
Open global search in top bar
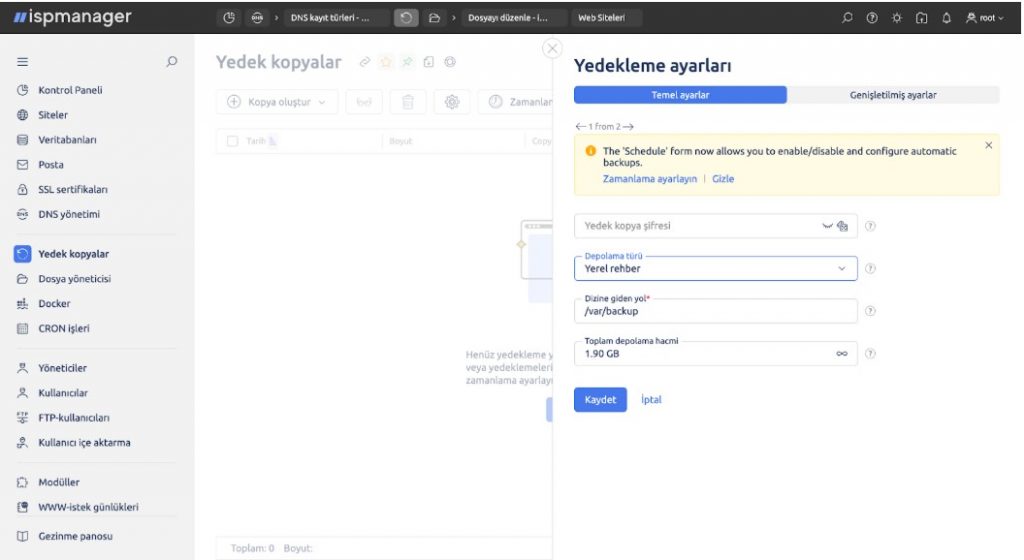tap(847, 18)
